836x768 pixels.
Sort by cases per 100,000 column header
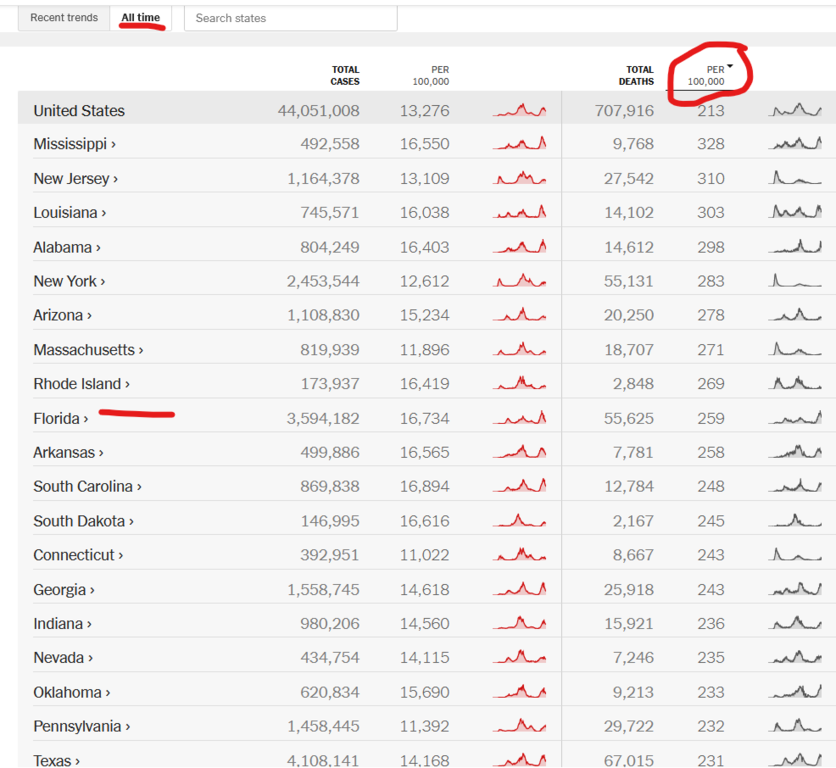click(432, 75)
